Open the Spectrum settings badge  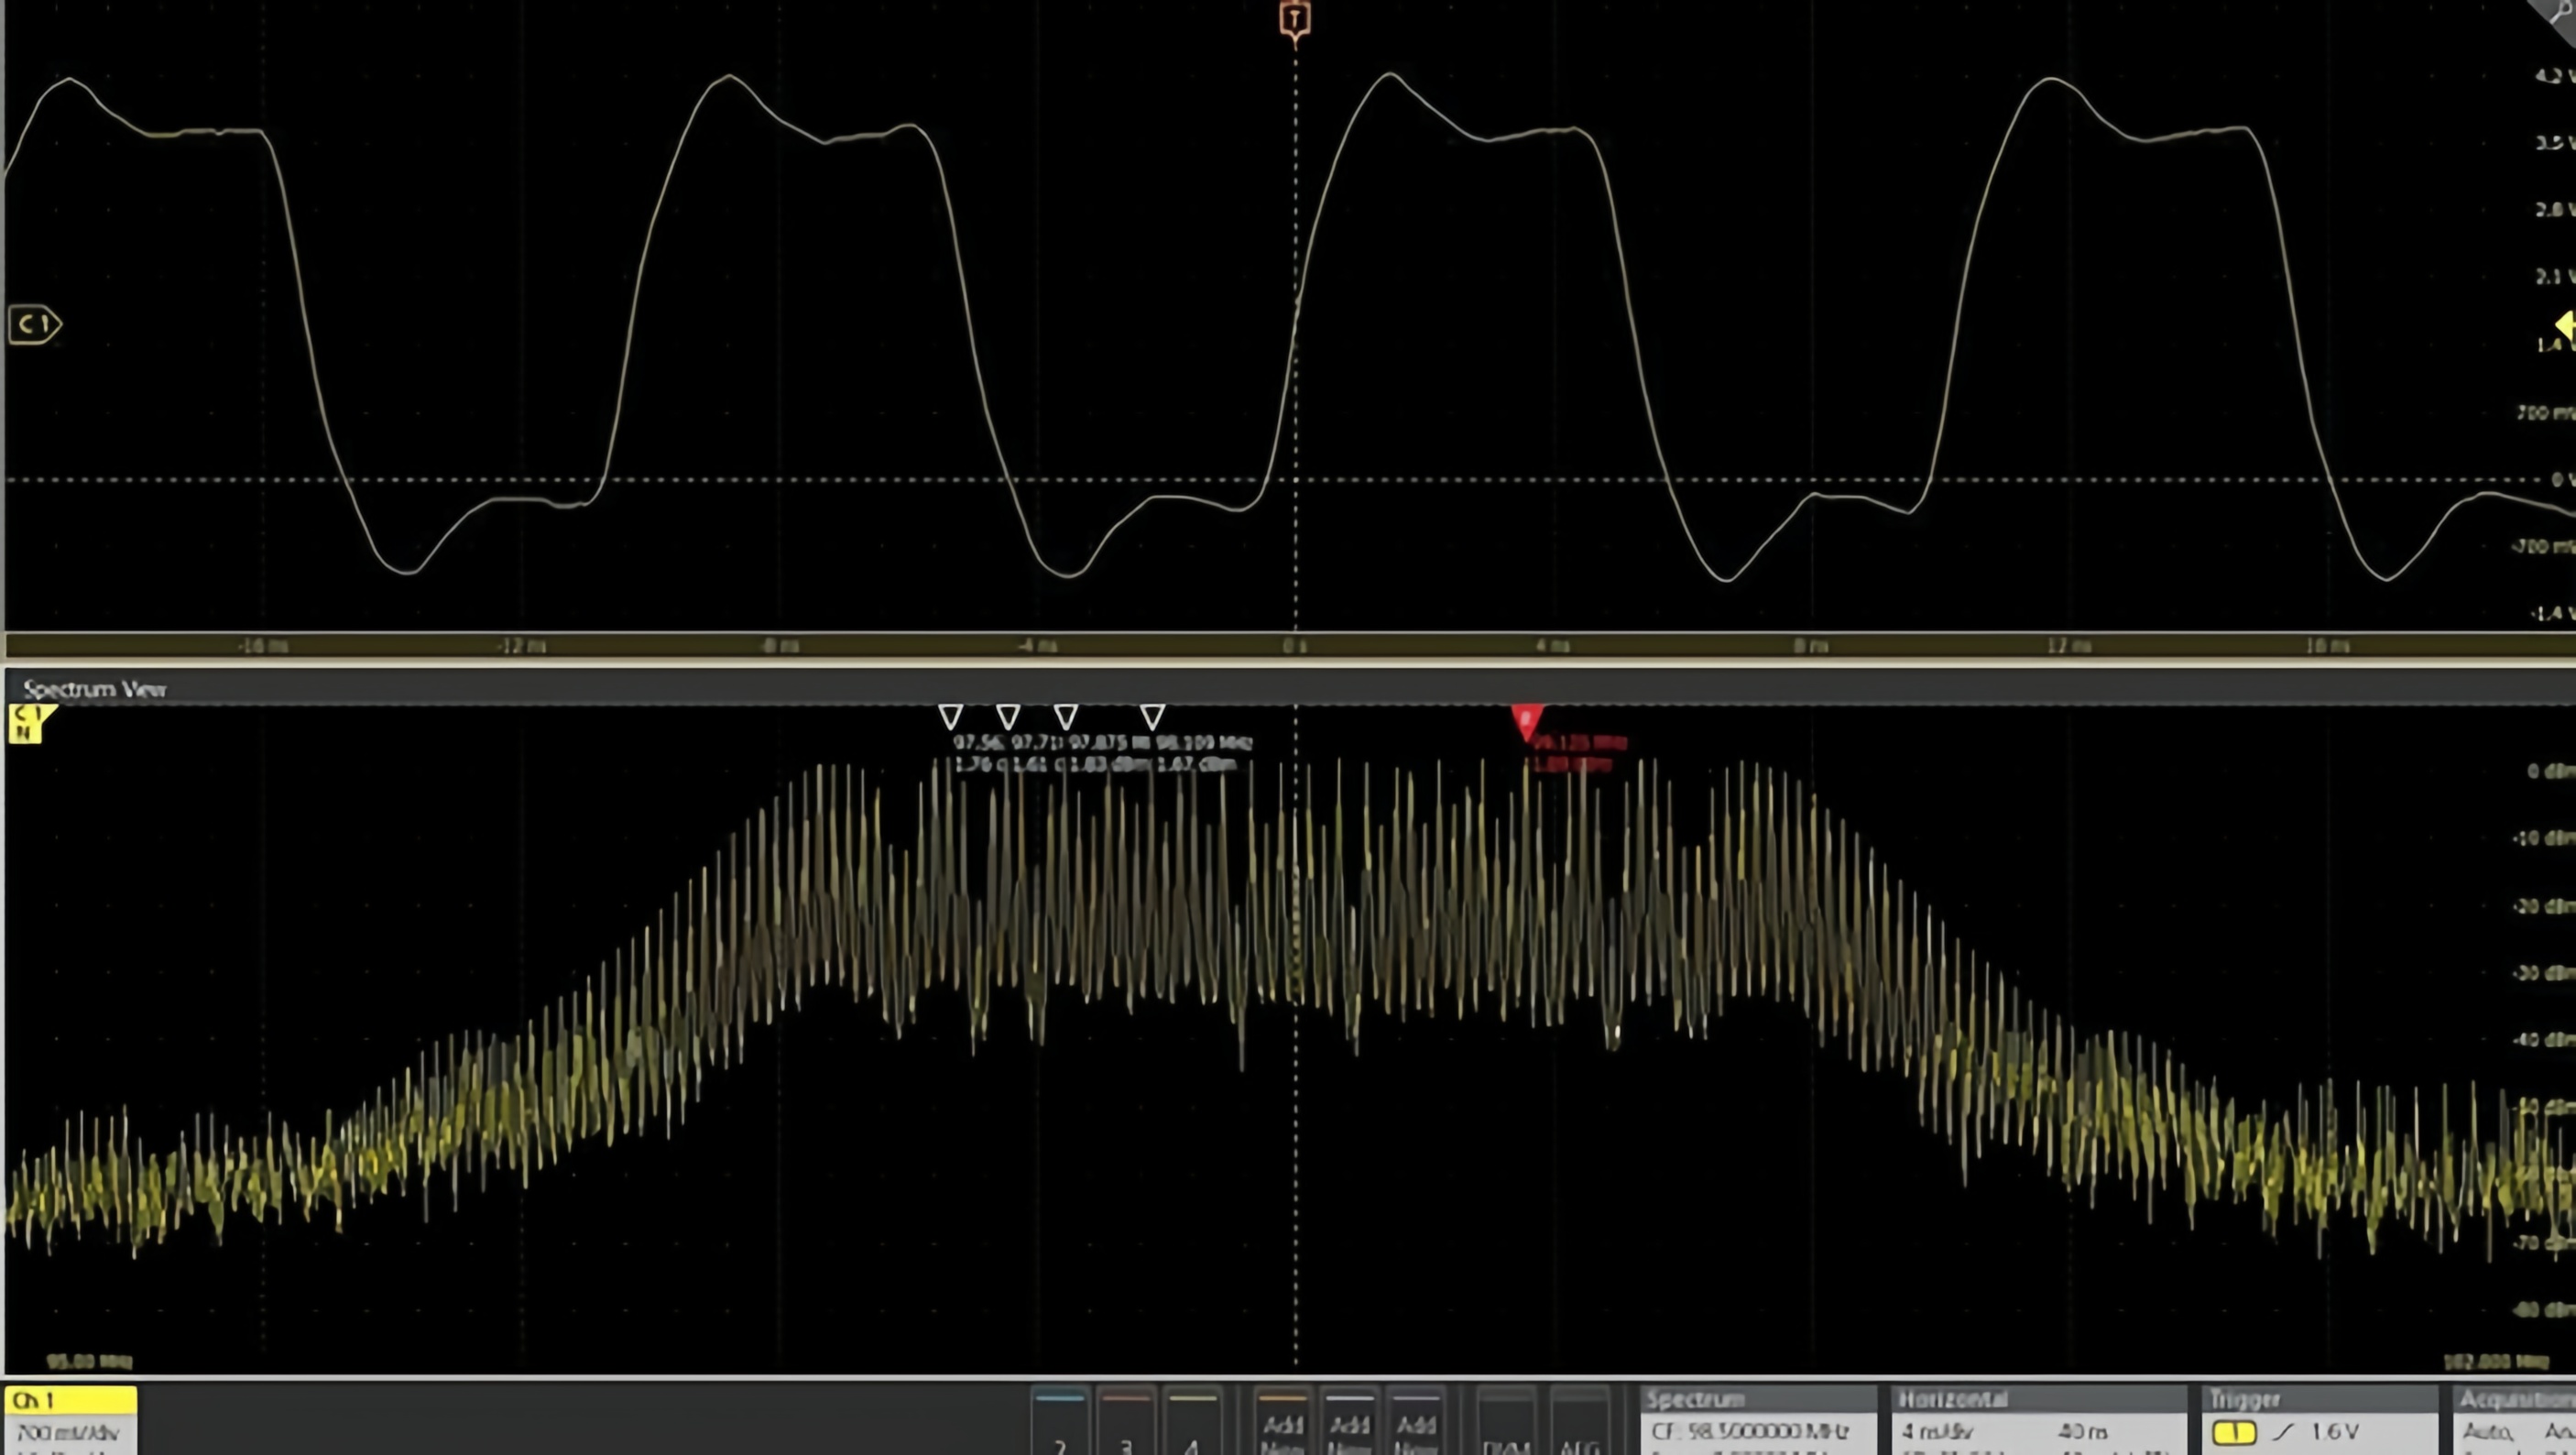(1757, 1422)
